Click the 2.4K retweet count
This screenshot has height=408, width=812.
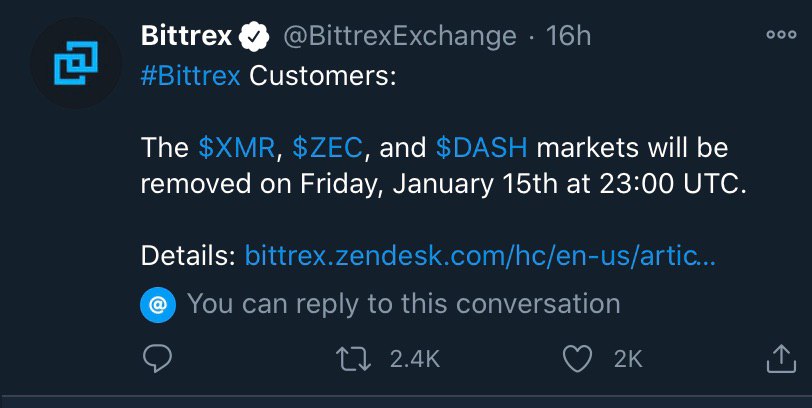coord(414,359)
